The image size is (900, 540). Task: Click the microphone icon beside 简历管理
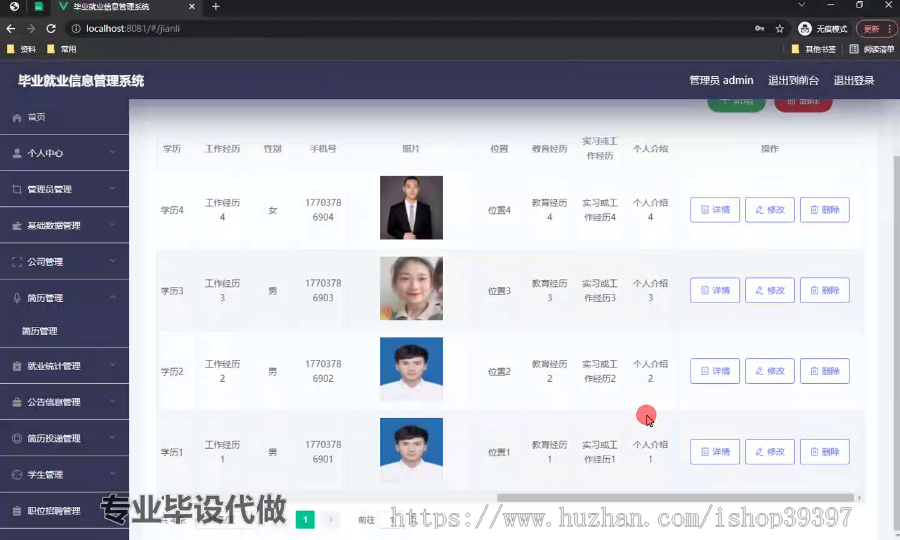[17, 298]
